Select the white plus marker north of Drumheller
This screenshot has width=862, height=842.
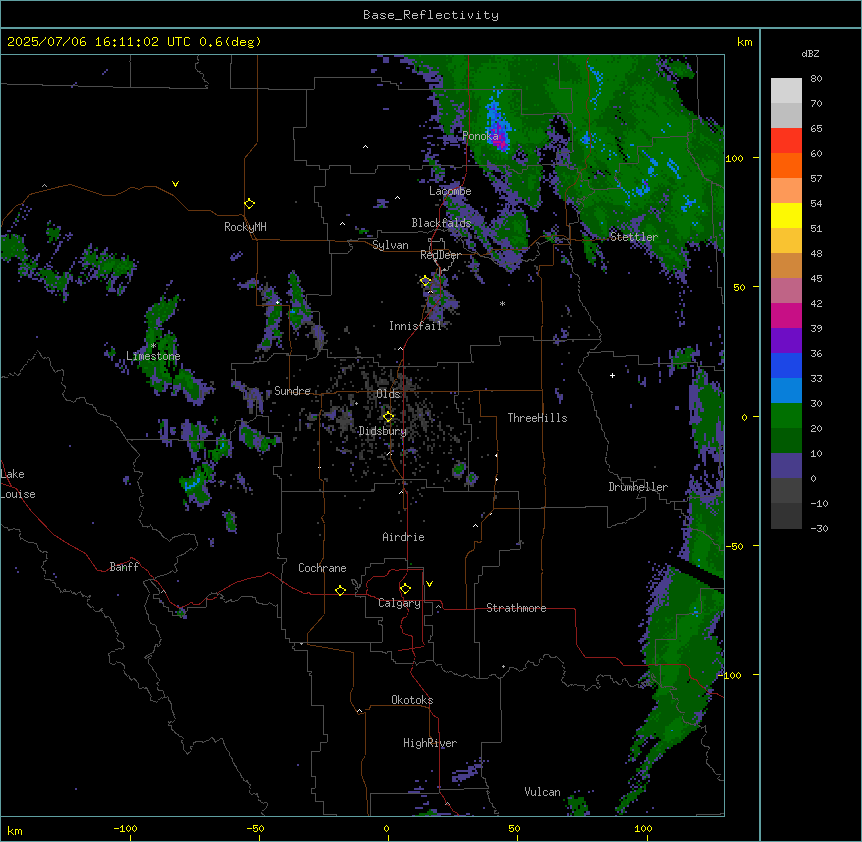(612, 375)
